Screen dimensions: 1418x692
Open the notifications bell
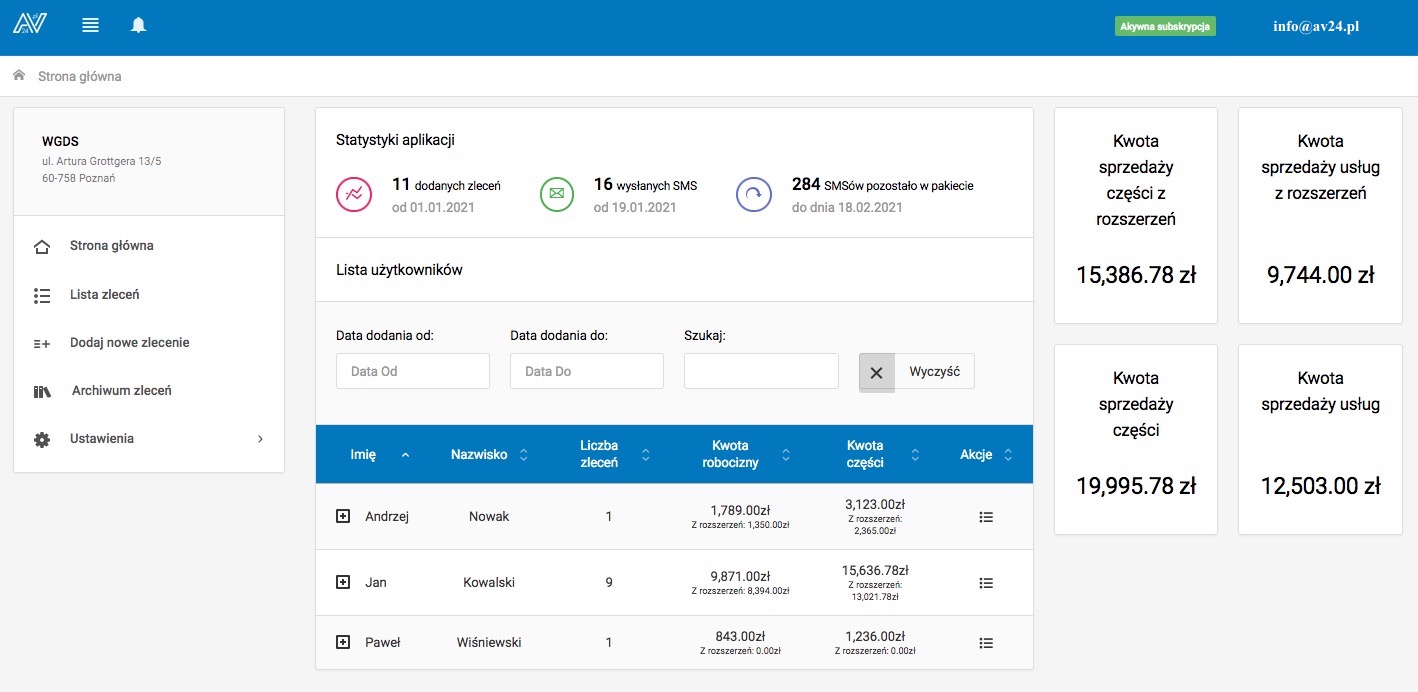coord(139,26)
